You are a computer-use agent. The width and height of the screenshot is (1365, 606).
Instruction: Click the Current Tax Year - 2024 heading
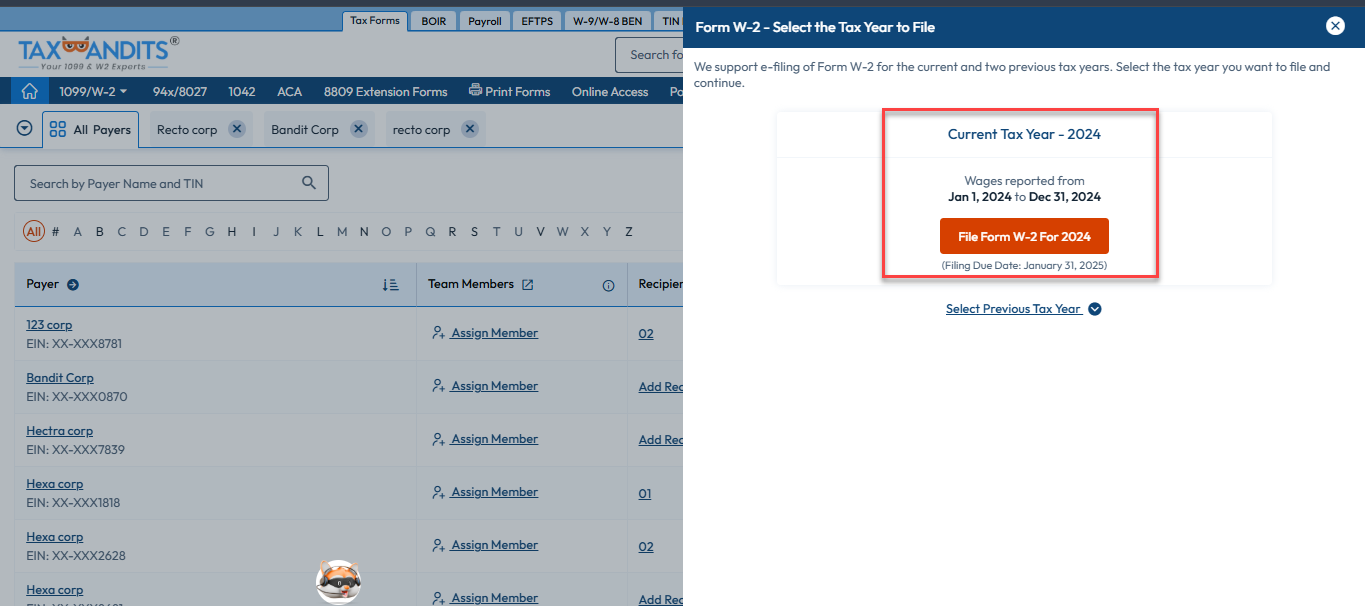[x=1024, y=134]
